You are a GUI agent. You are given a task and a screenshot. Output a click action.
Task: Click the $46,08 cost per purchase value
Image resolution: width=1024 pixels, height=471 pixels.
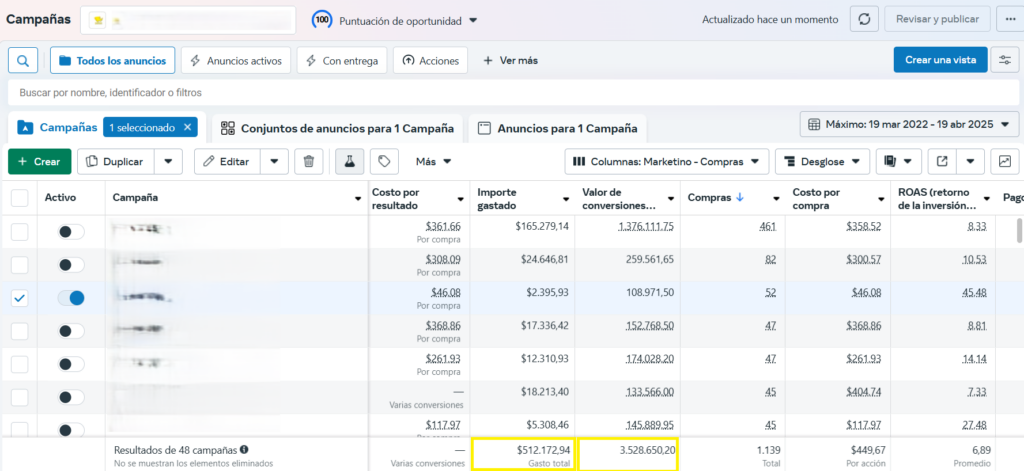[867, 292]
